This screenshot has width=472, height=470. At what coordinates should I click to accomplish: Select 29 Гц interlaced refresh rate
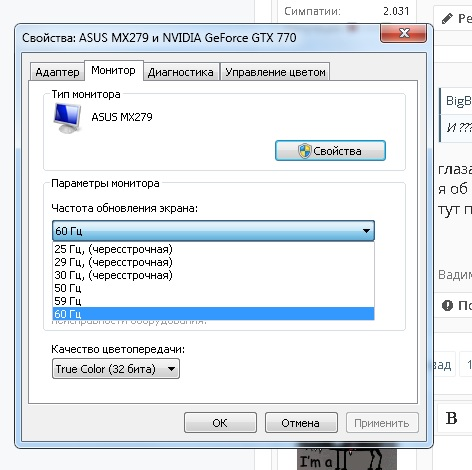[213, 262]
